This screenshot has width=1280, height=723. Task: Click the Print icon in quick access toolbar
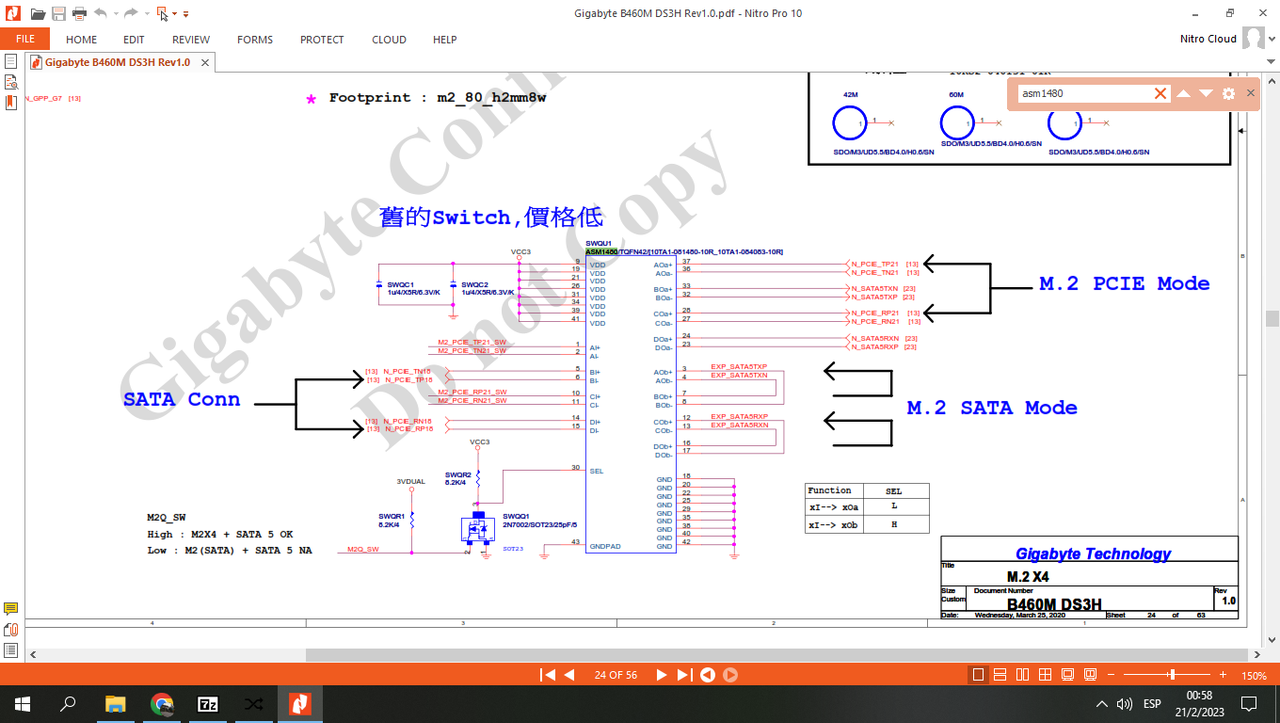[79, 14]
